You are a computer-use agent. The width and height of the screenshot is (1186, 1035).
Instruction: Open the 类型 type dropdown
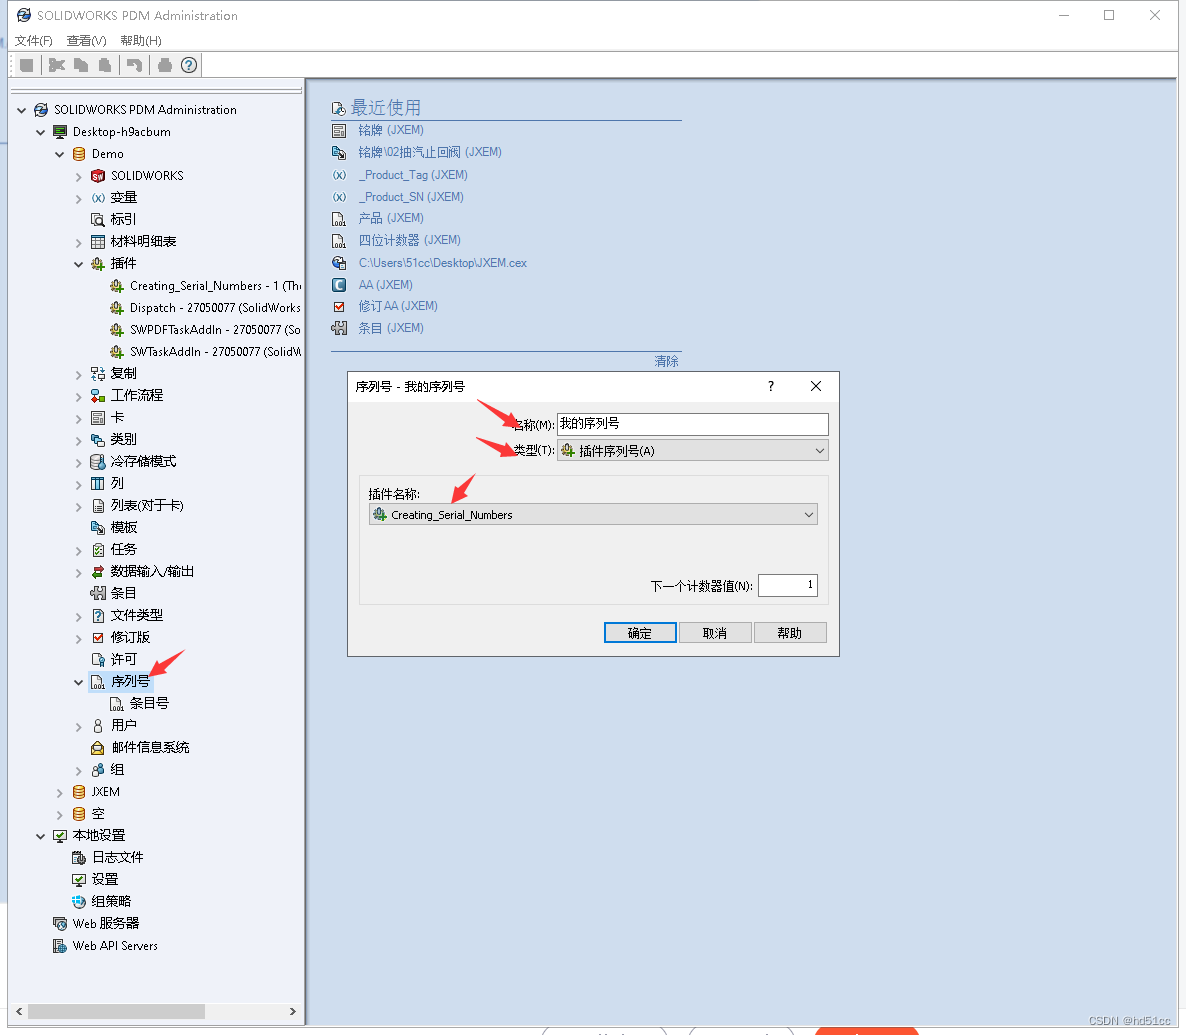(692, 450)
